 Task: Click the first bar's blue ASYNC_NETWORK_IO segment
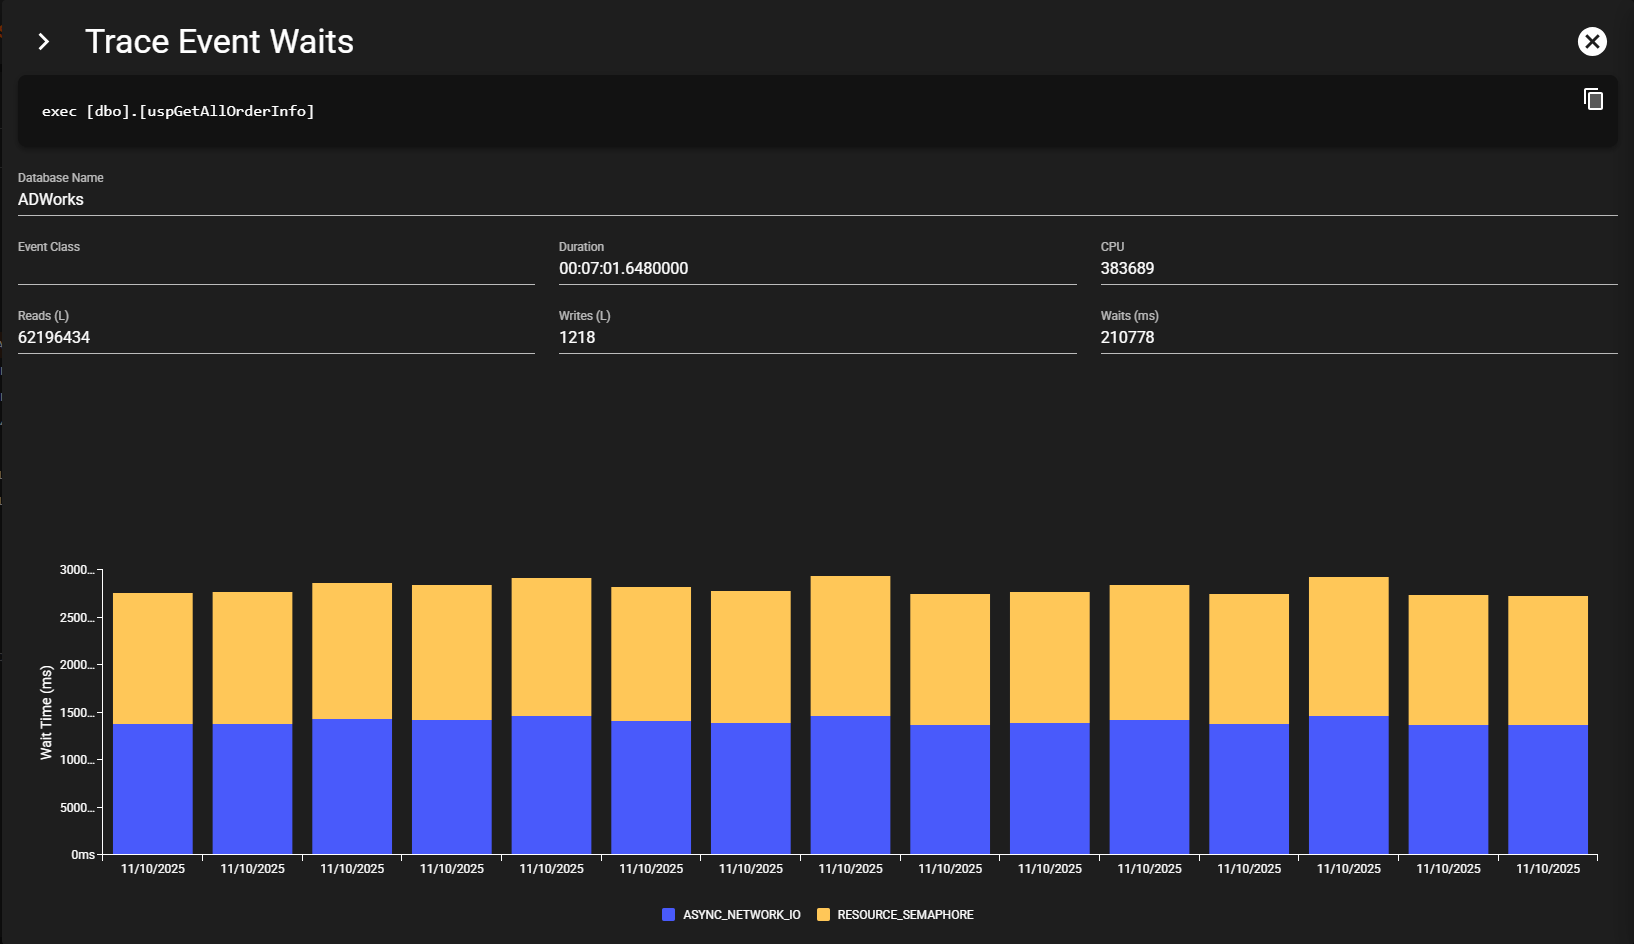pyautogui.click(x=153, y=788)
